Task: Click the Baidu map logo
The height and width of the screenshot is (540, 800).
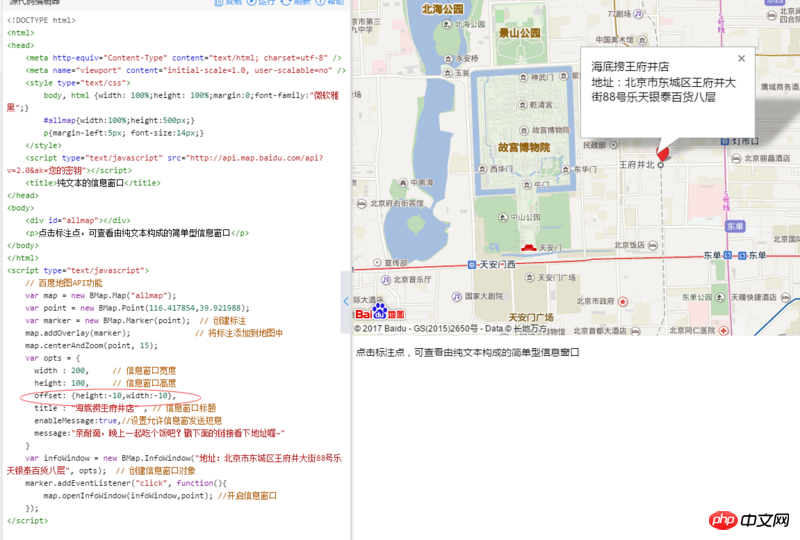Action: [380, 311]
